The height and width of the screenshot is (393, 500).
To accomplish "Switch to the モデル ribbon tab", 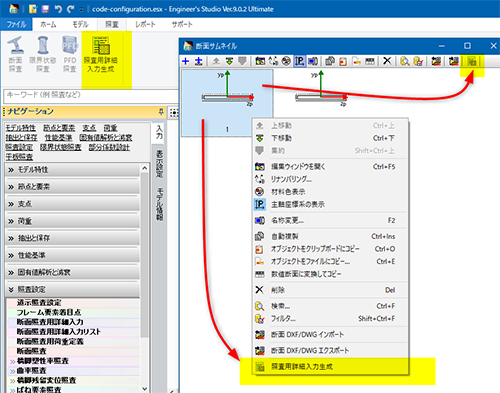I will click(x=80, y=24).
